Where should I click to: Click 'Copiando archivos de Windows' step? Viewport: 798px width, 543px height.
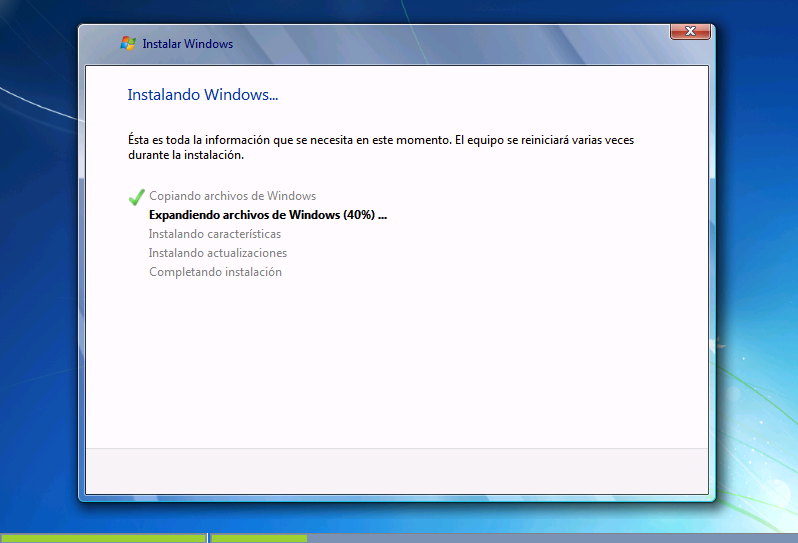click(x=233, y=196)
